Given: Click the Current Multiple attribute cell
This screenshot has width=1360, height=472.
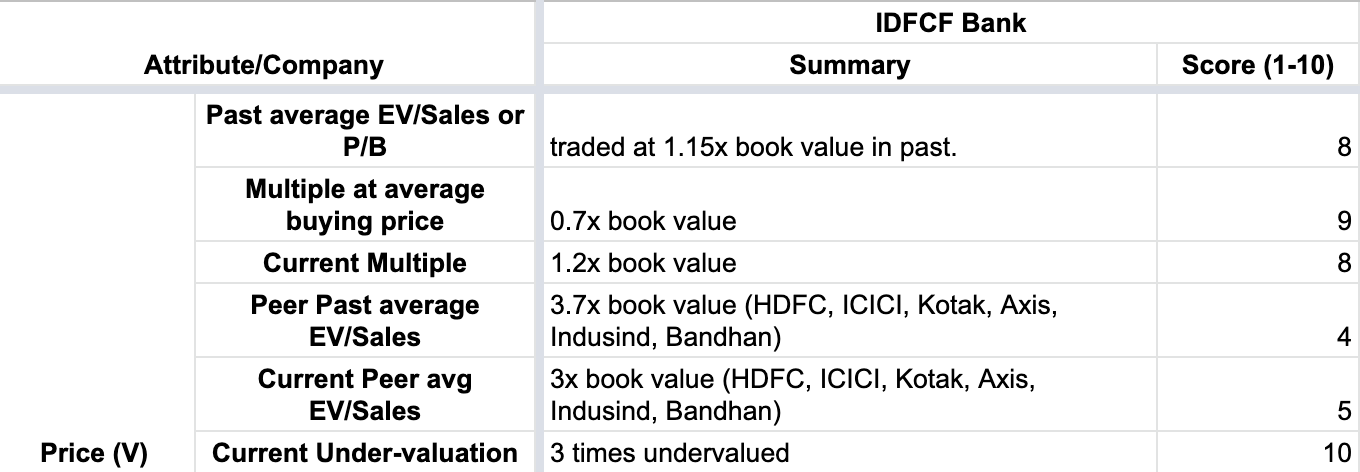Looking at the screenshot, I should tap(364, 263).
